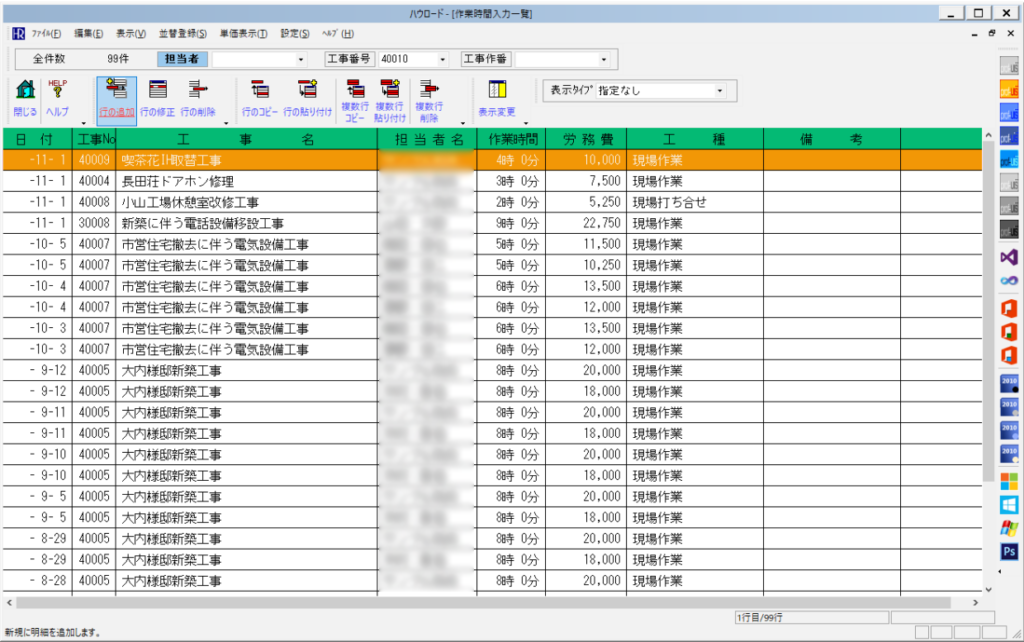The image size is (1024, 642).
Task: Open the 表示タイプ 指定なし dropdown
Action: tap(720, 91)
